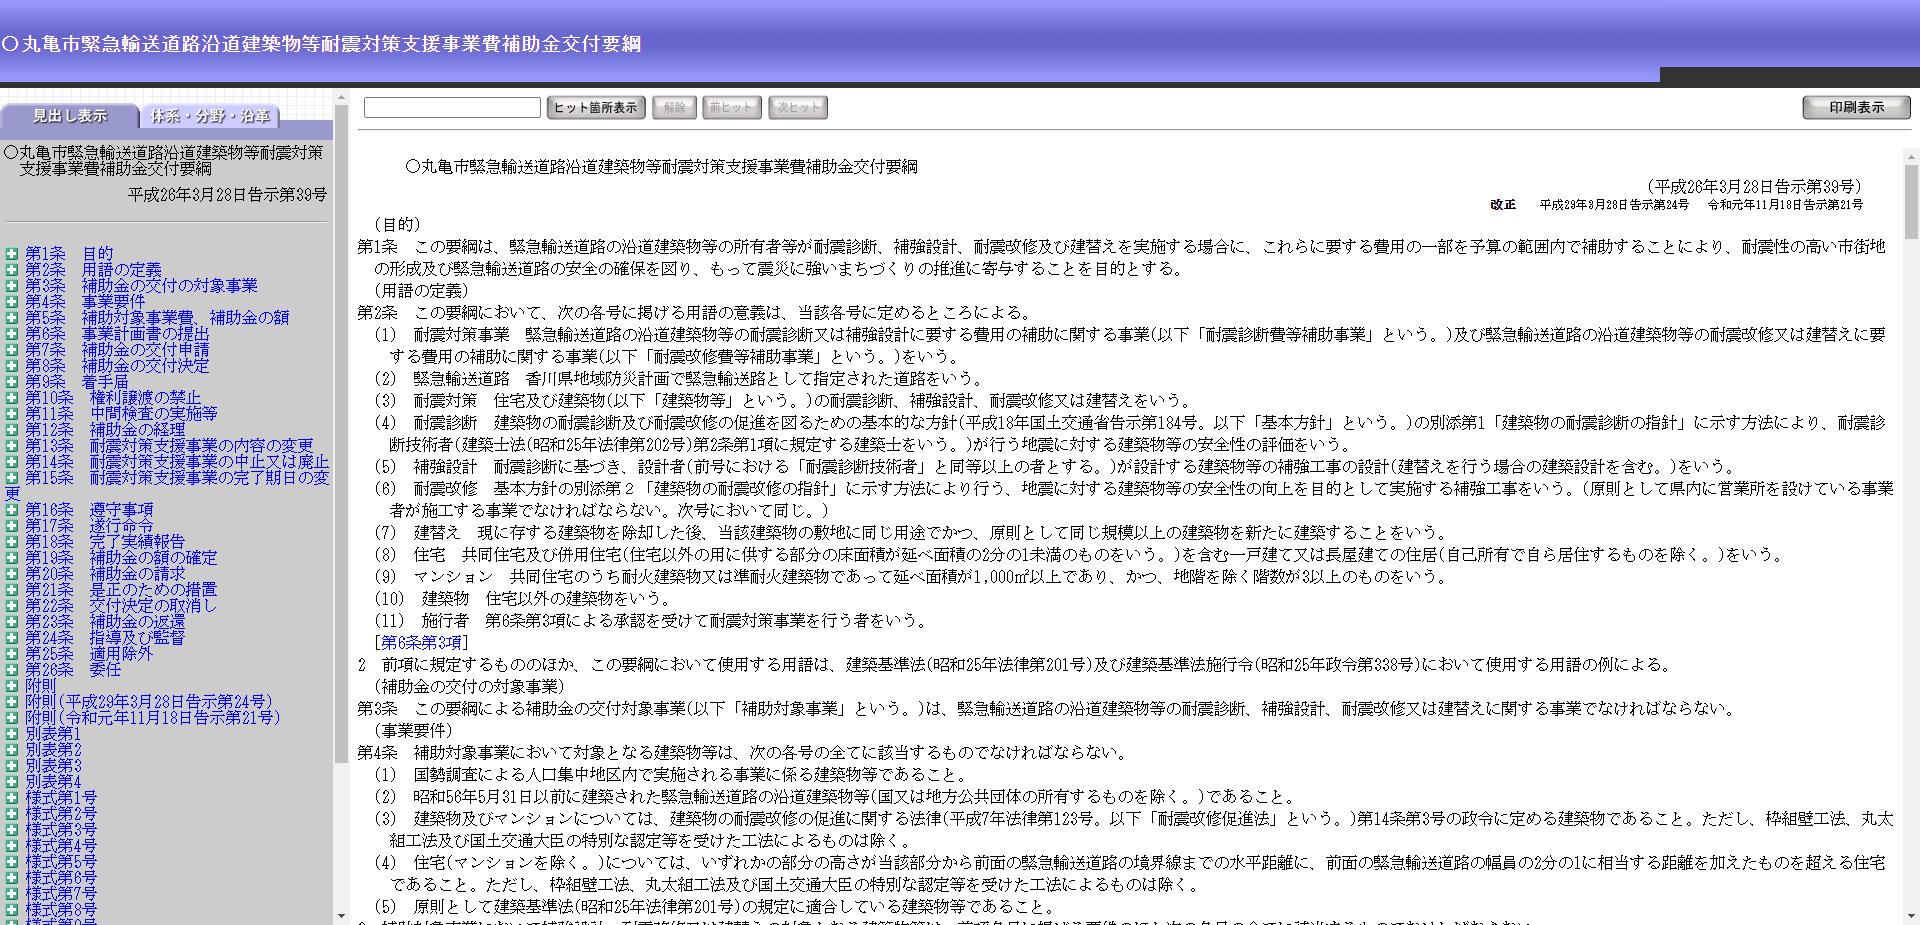The width and height of the screenshot is (1920, 925).
Task: Expand the 様式第8号 entry
Action: 11,910
